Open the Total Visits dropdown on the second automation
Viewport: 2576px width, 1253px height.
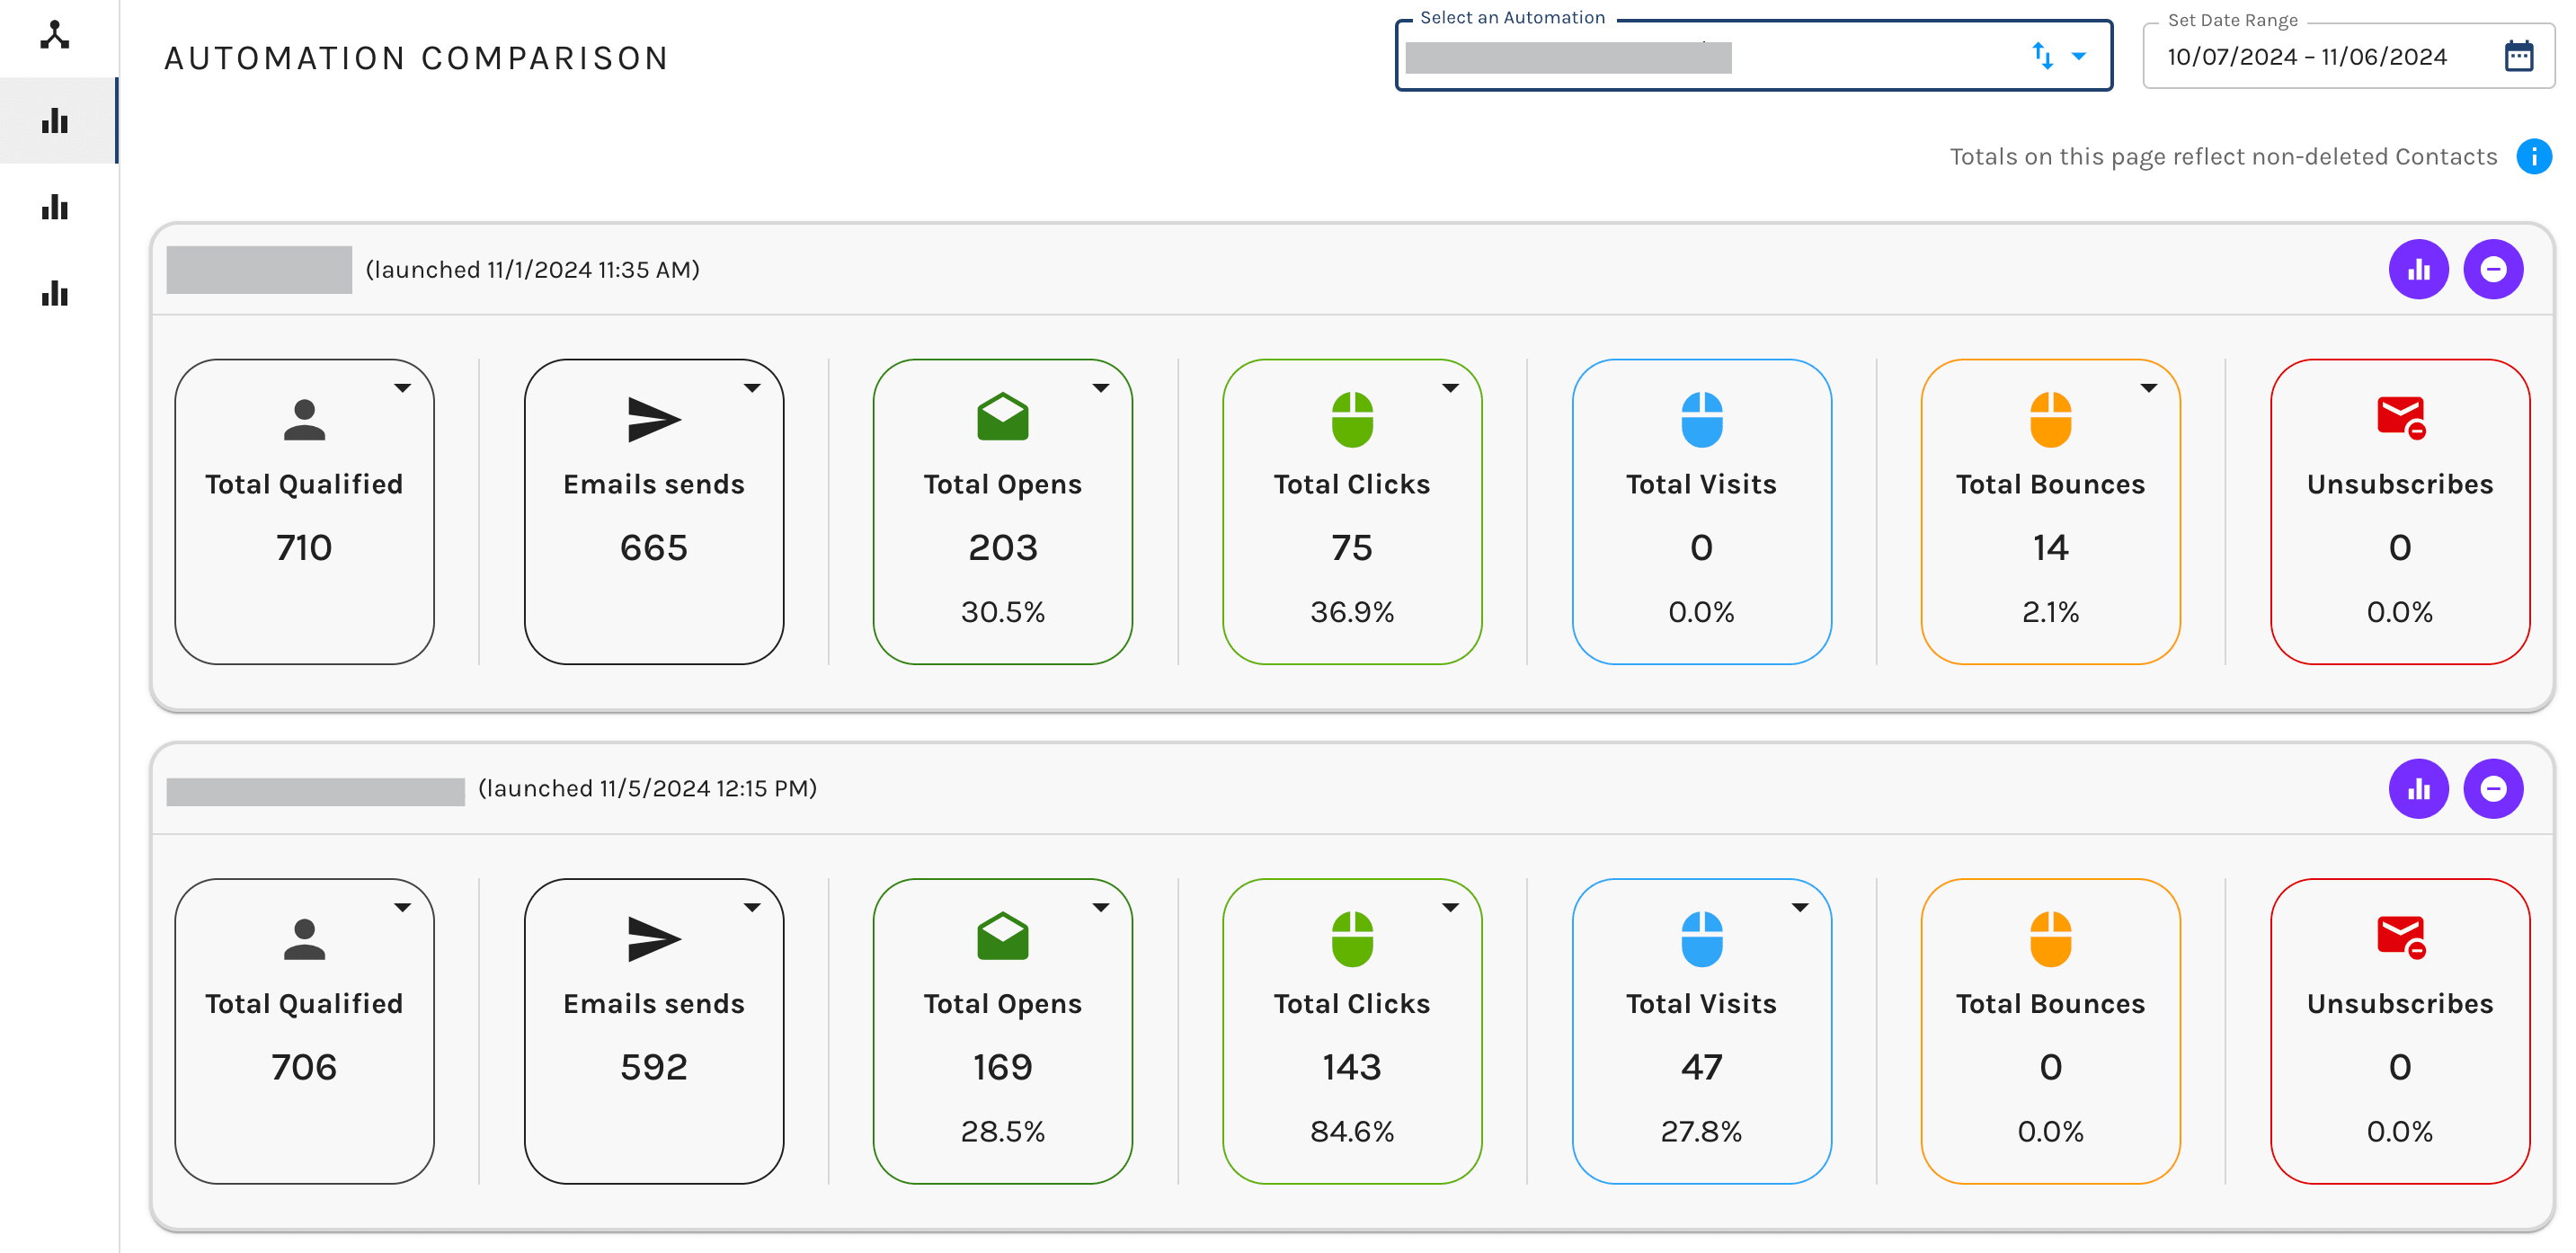click(1800, 908)
